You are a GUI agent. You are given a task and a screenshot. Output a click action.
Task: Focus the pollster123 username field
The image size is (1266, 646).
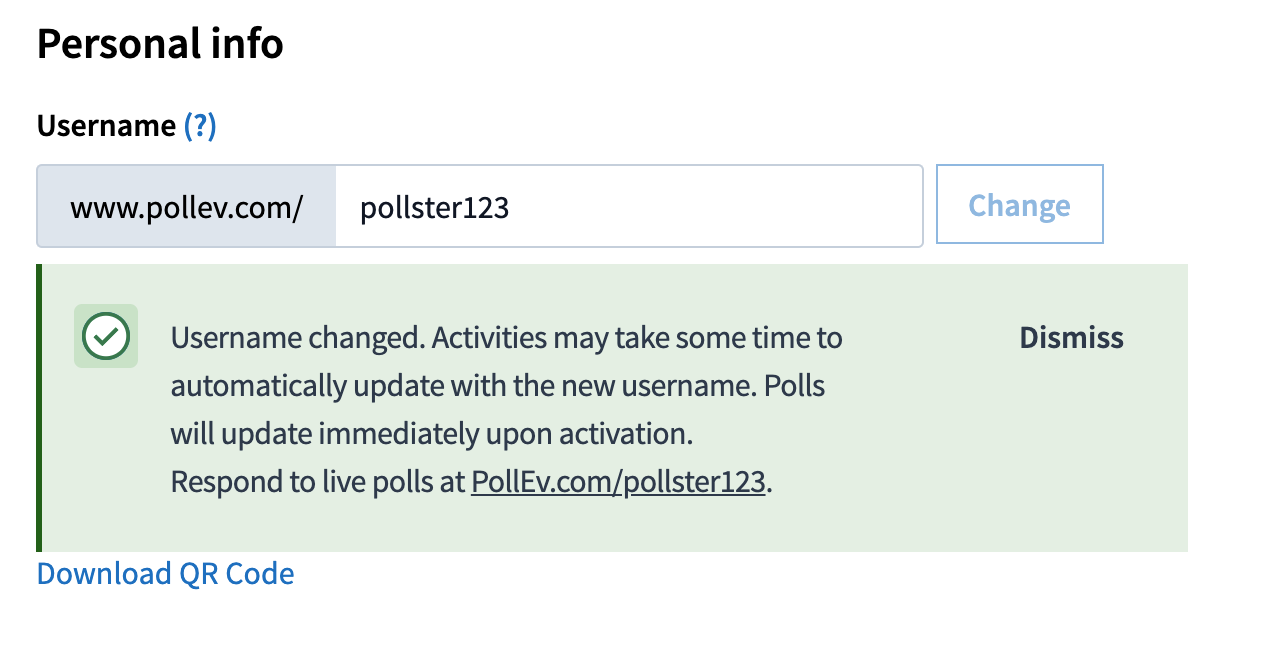click(629, 206)
